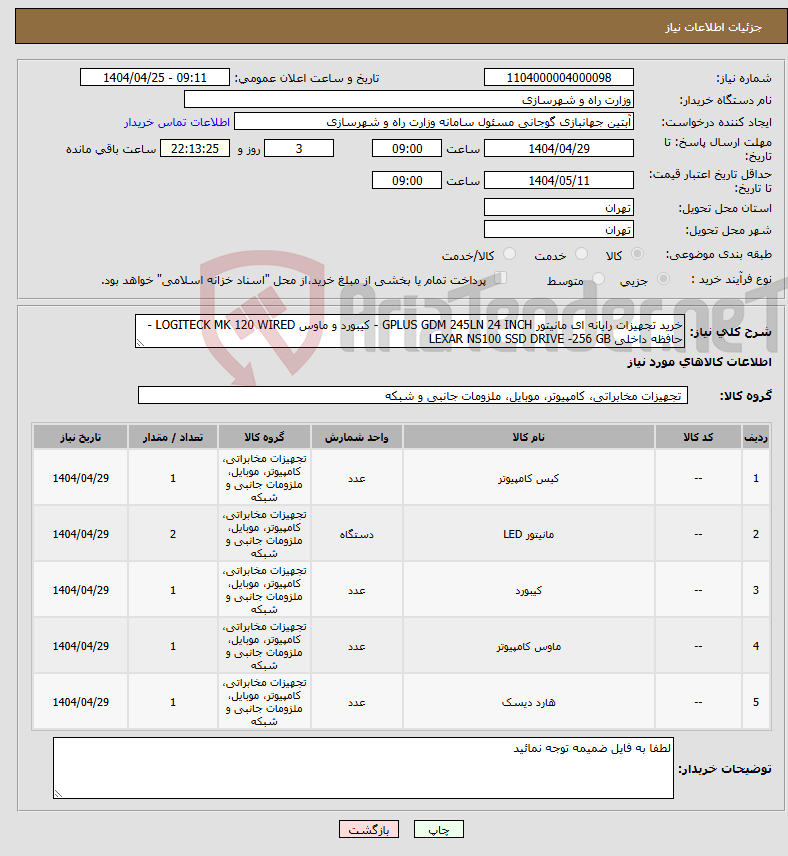
Task: Click the هارد دیسک item name
Action: [x=529, y=702]
